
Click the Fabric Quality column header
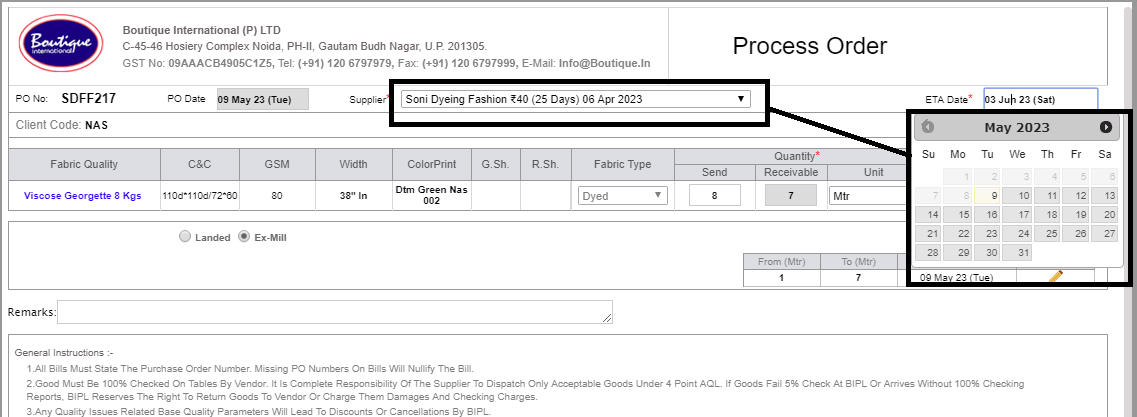pos(84,165)
